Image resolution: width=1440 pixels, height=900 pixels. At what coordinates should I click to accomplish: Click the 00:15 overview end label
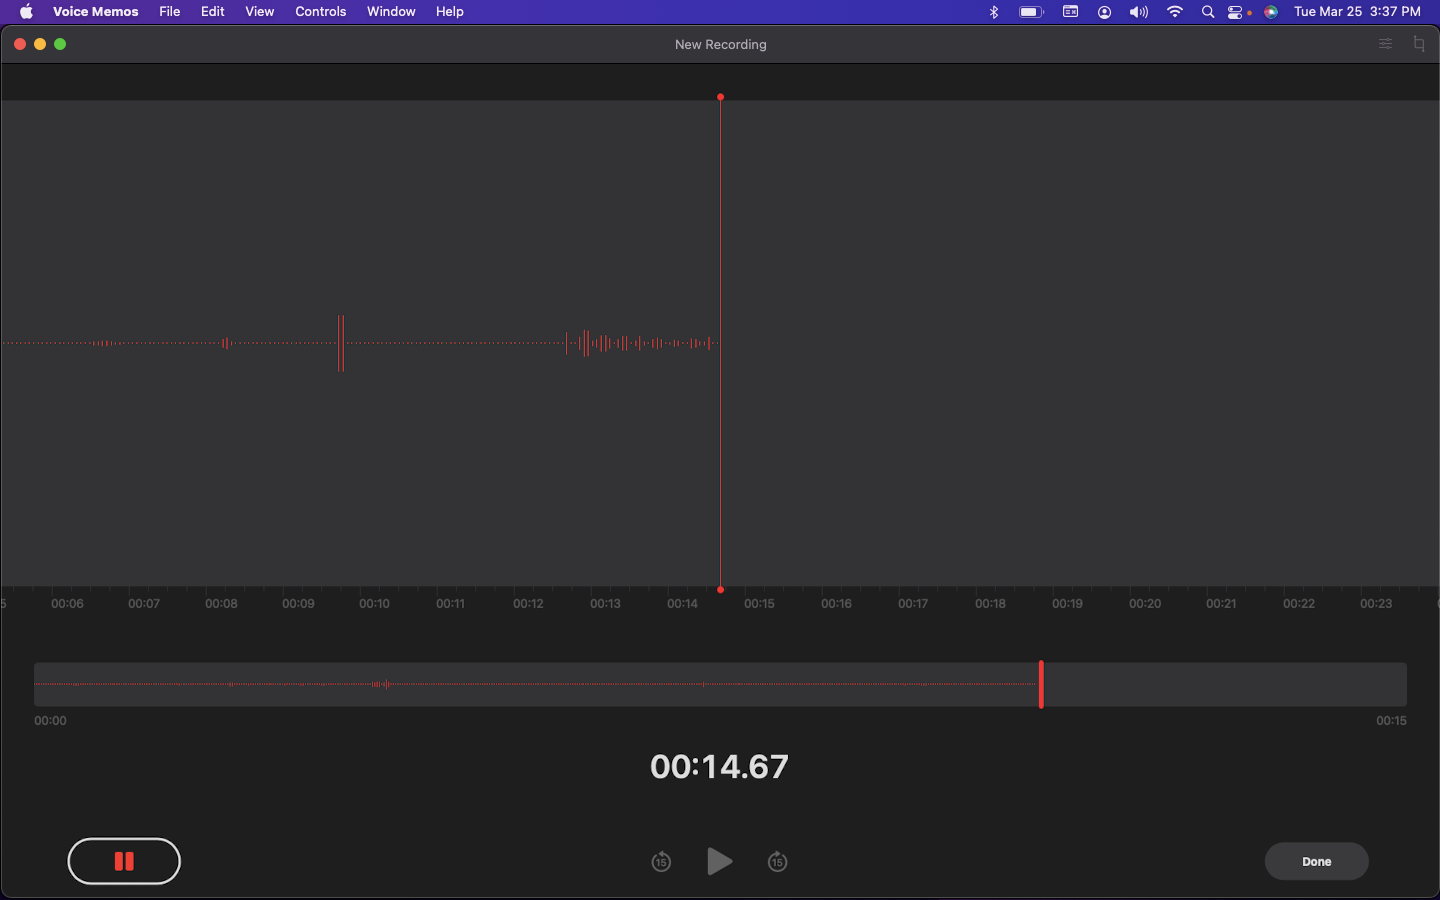[x=1391, y=721]
